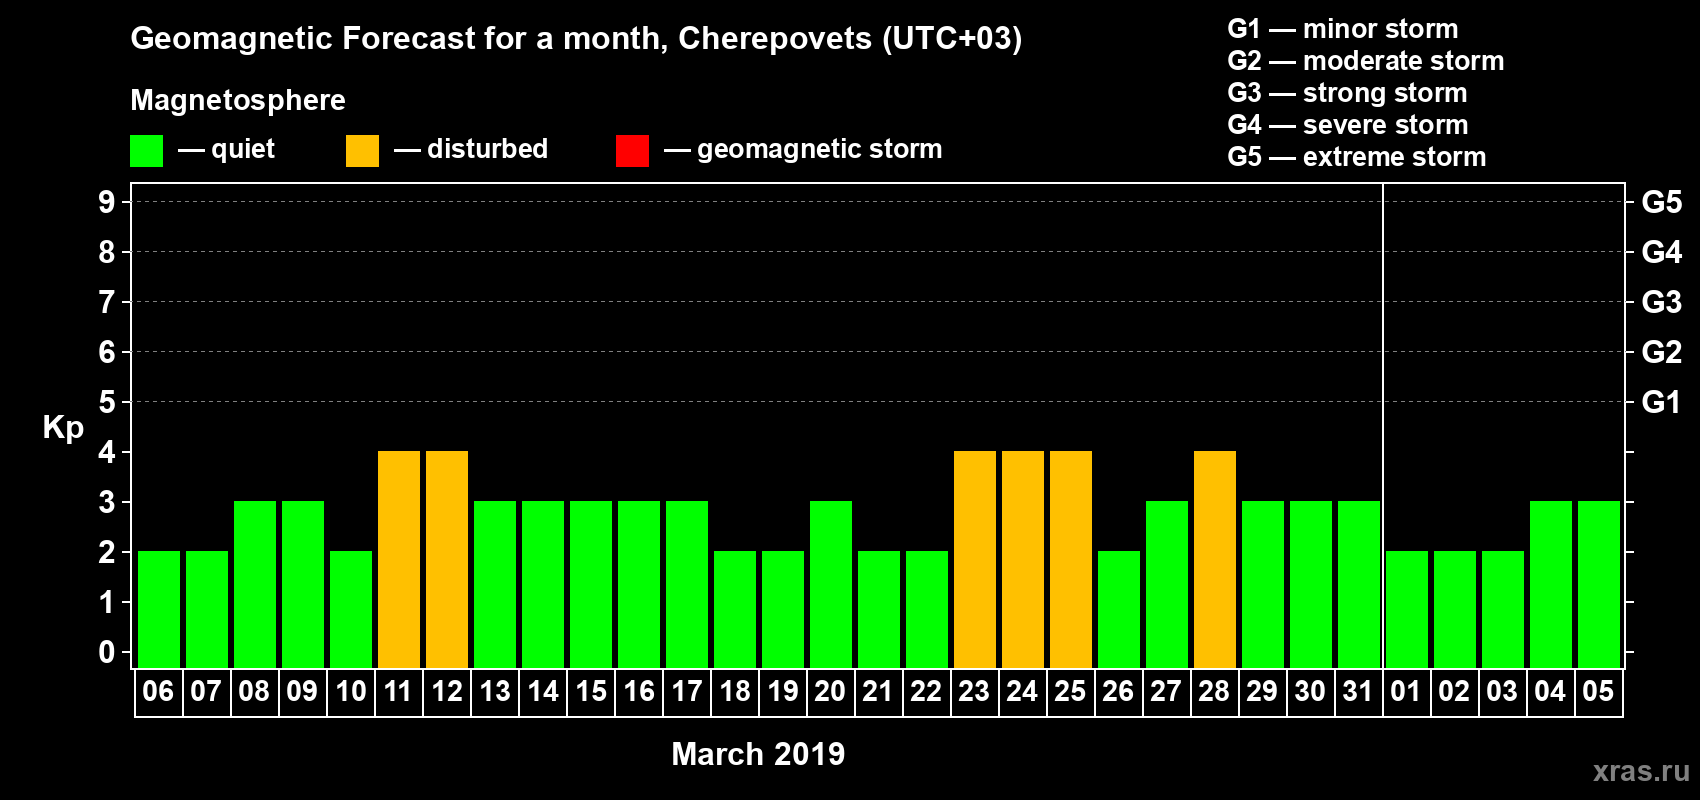Click the date label 10 on the axis
1700x800 pixels.
[351, 691]
